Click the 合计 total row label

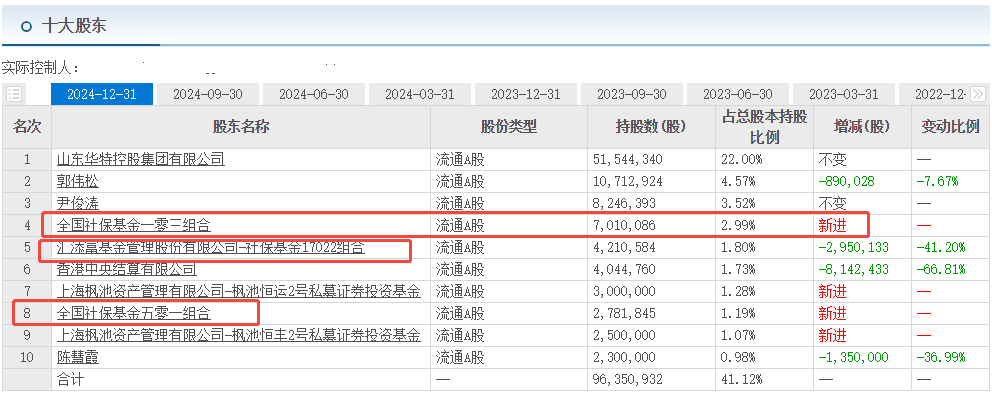70,380
